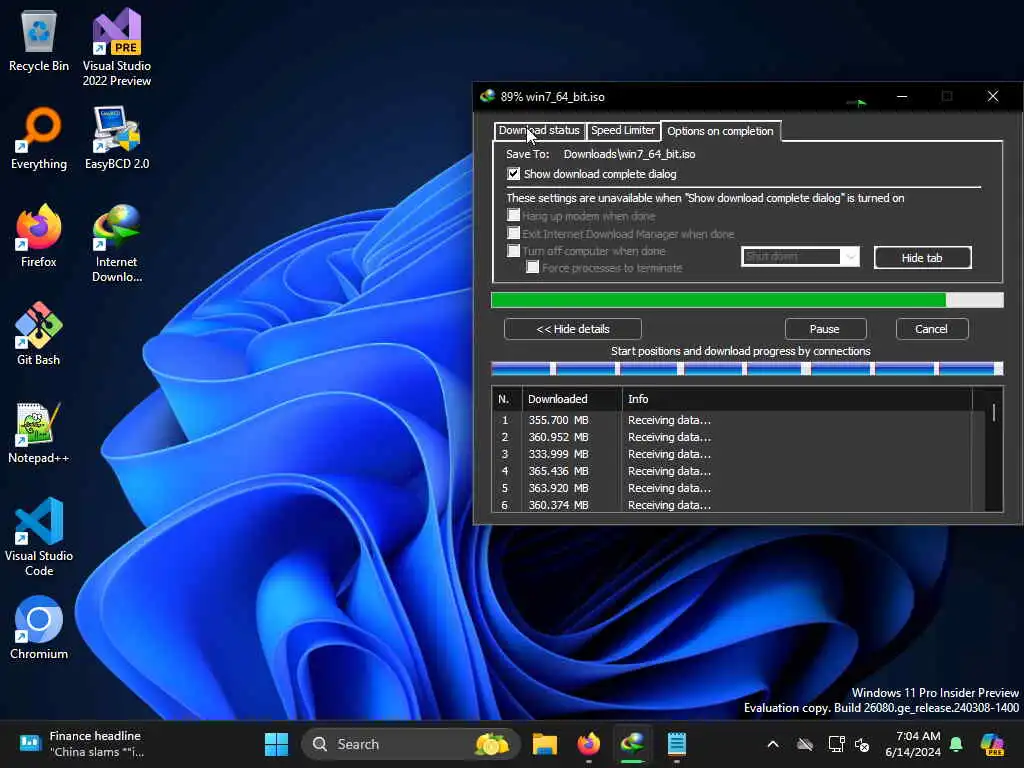
Task: Click the network display tray icon
Action: point(837,744)
